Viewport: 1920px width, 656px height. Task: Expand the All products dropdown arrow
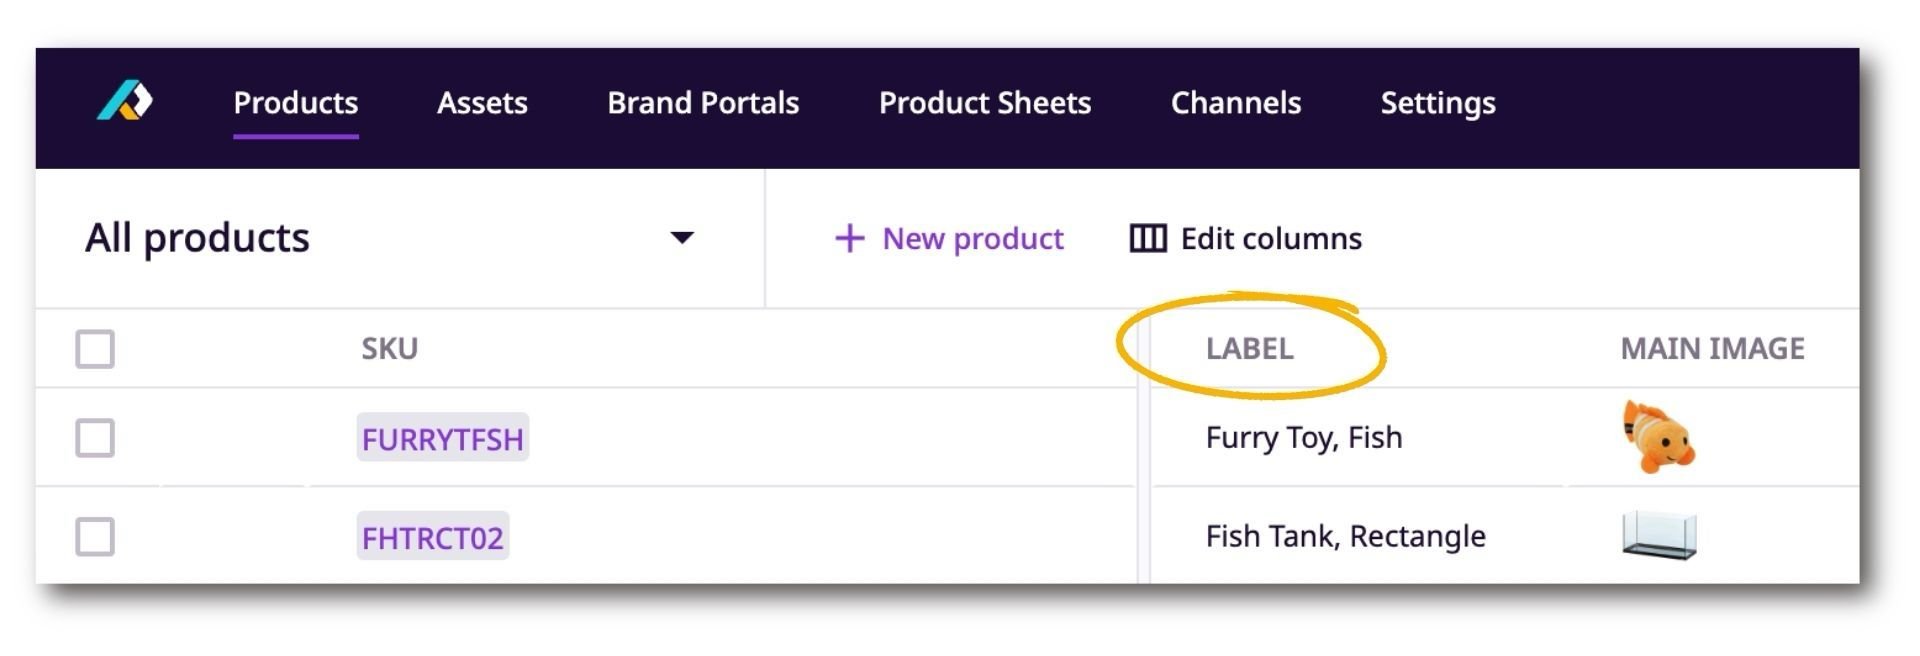pyautogui.click(x=682, y=238)
